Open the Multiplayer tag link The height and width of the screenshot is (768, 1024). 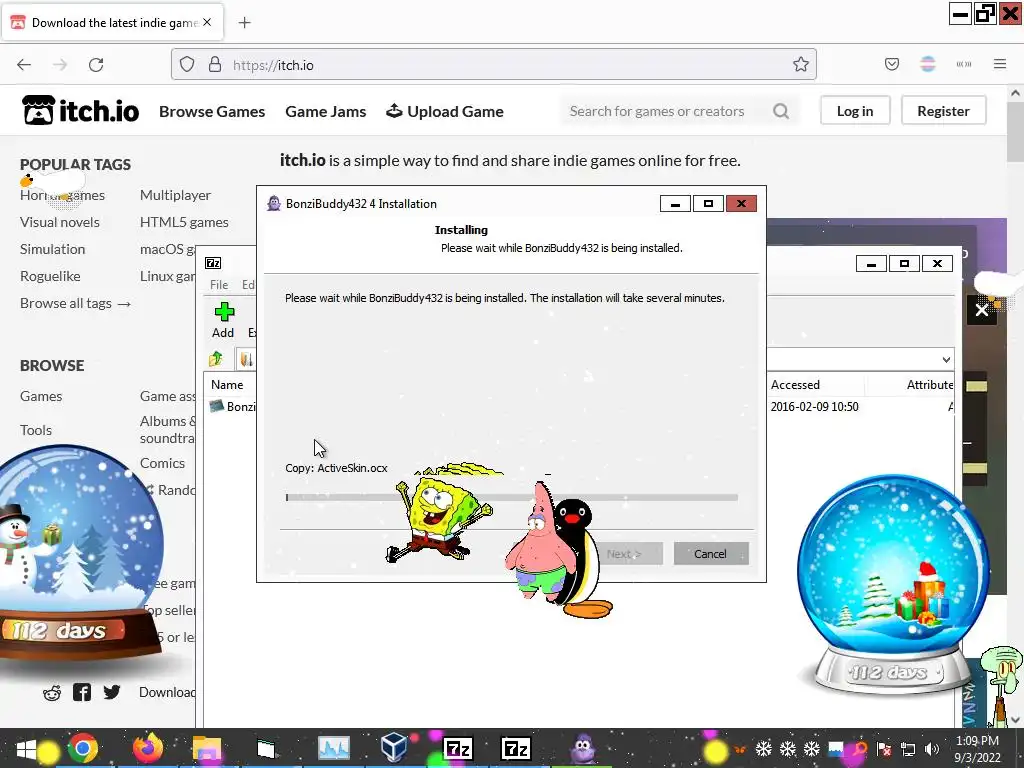175,195
